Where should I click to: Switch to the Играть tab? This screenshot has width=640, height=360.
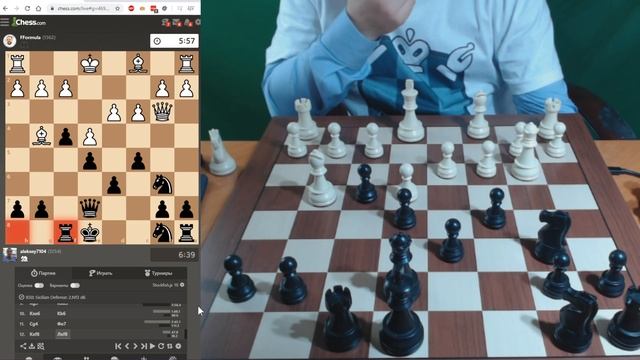(x=100, y=273)
